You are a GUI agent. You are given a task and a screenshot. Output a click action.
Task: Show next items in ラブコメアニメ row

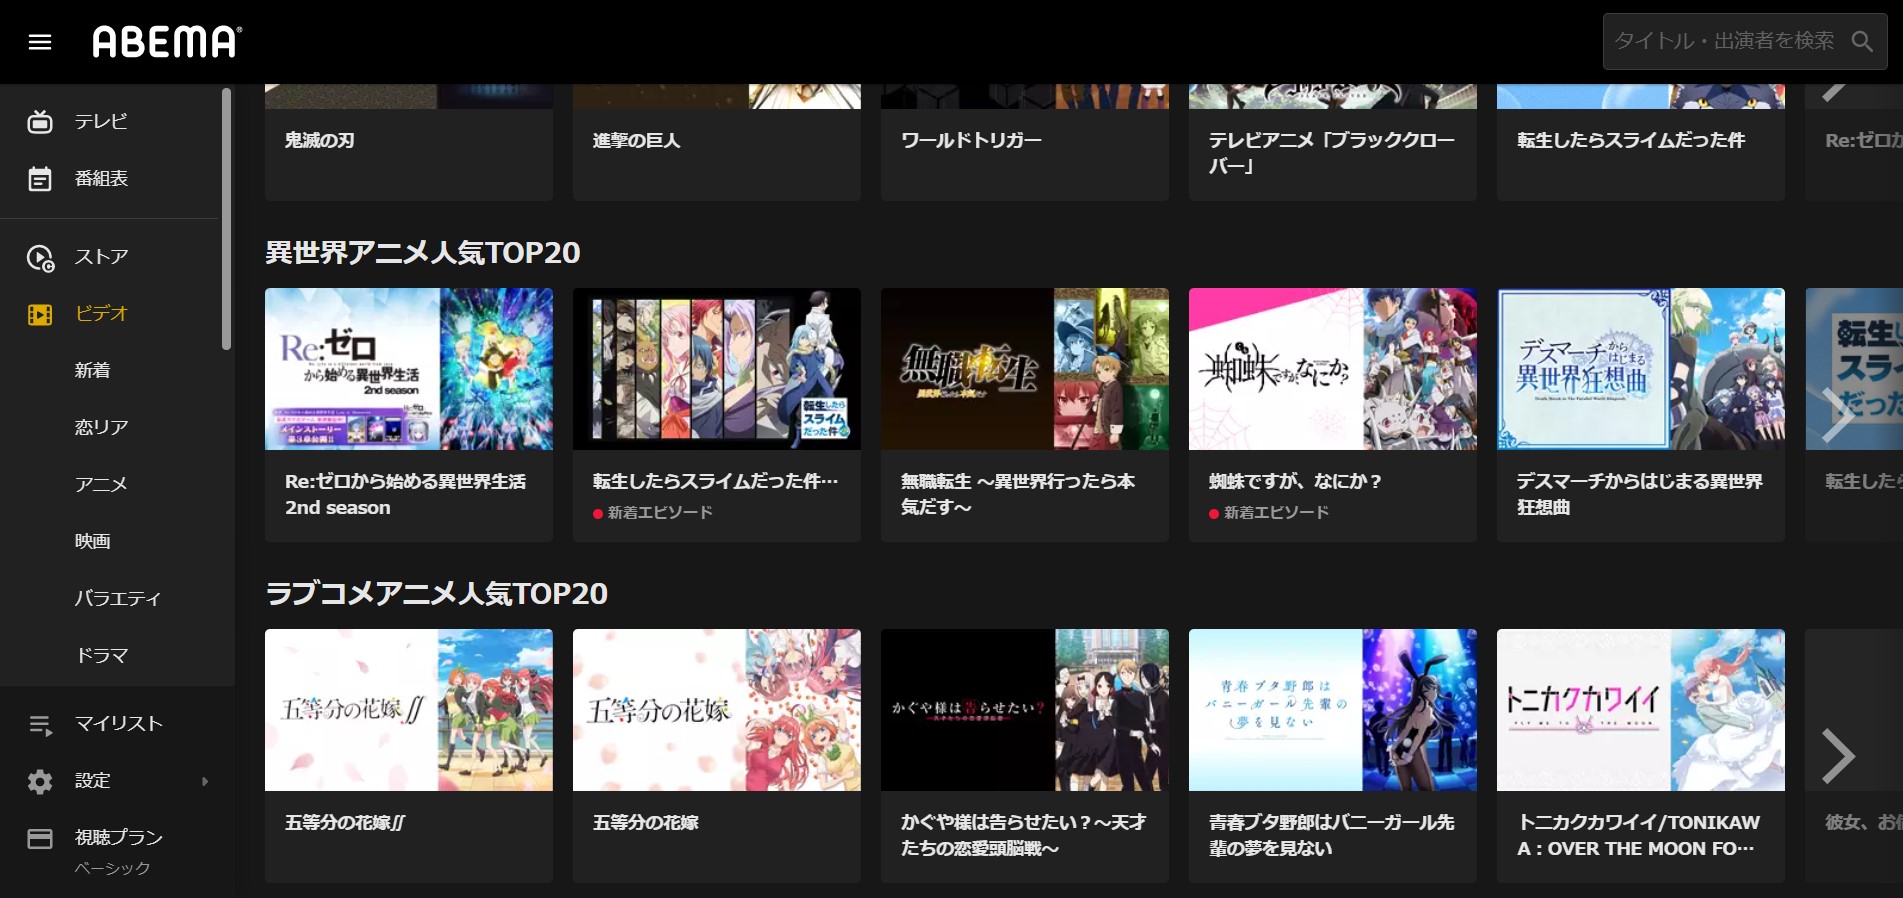pos(1838,756)
